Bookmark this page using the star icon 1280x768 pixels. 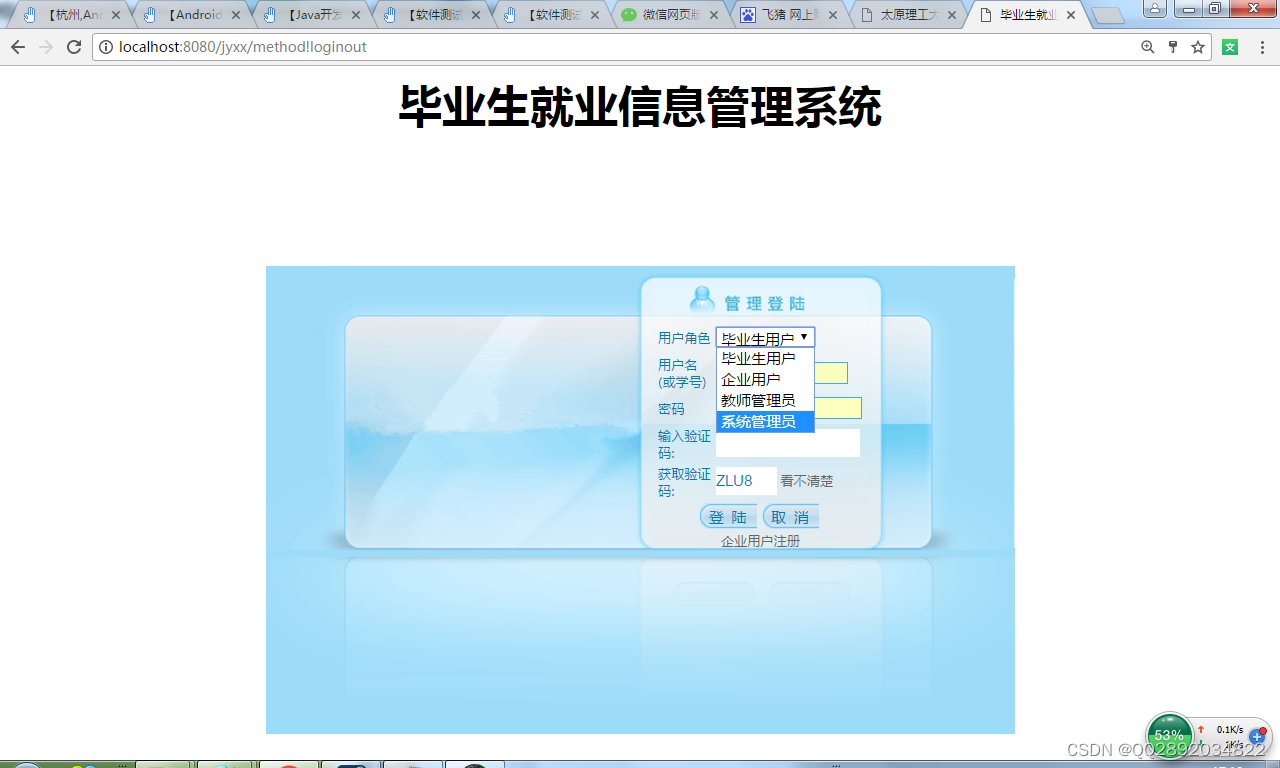1196,46
